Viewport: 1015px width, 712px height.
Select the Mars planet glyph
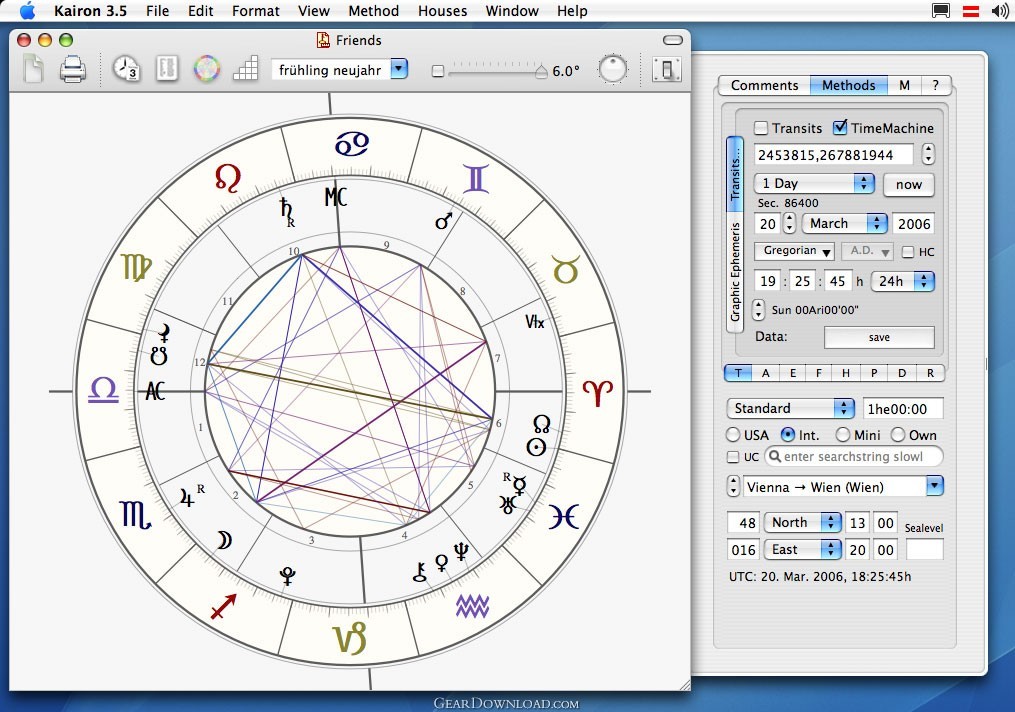(443, 221)
